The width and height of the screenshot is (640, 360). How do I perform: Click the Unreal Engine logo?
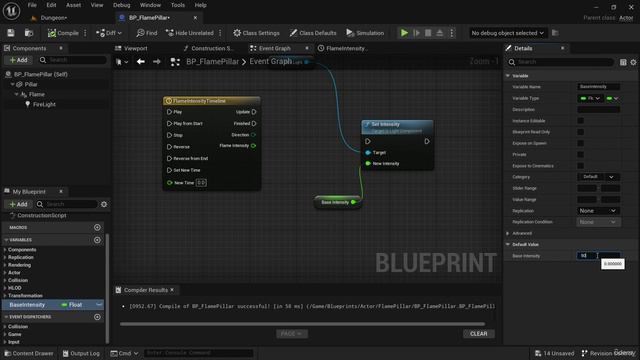[x=11, y=11]
